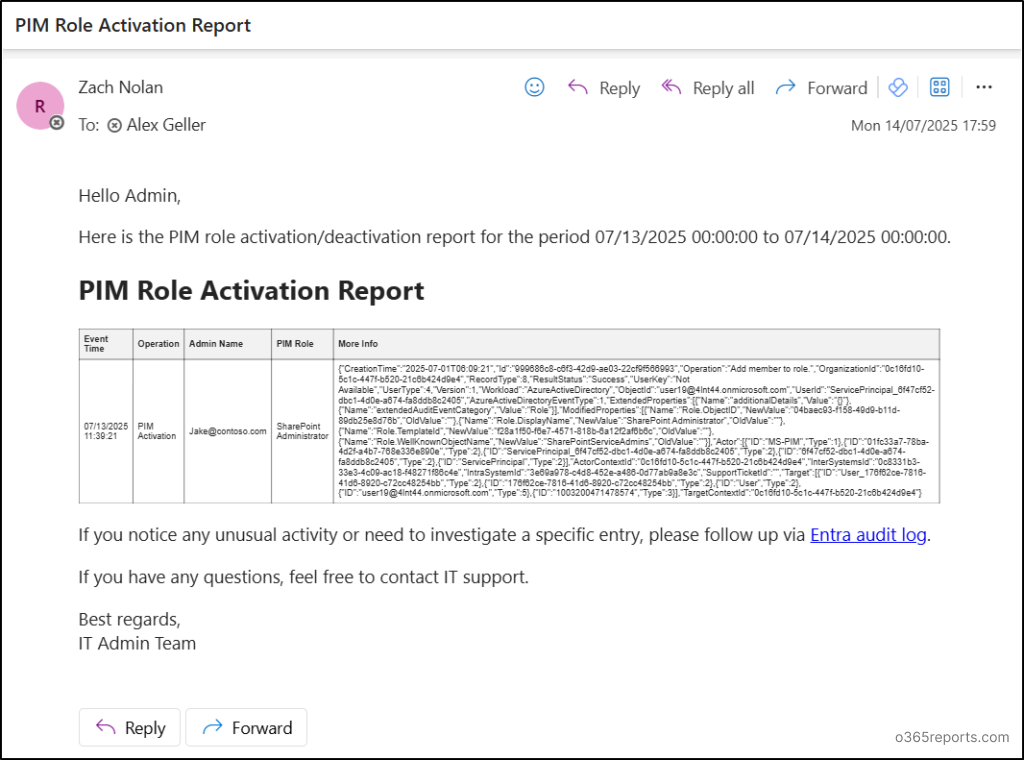Click the Copilot link icon beside Forward
The height and width of the screenshot is (760, 1024).
898,87
